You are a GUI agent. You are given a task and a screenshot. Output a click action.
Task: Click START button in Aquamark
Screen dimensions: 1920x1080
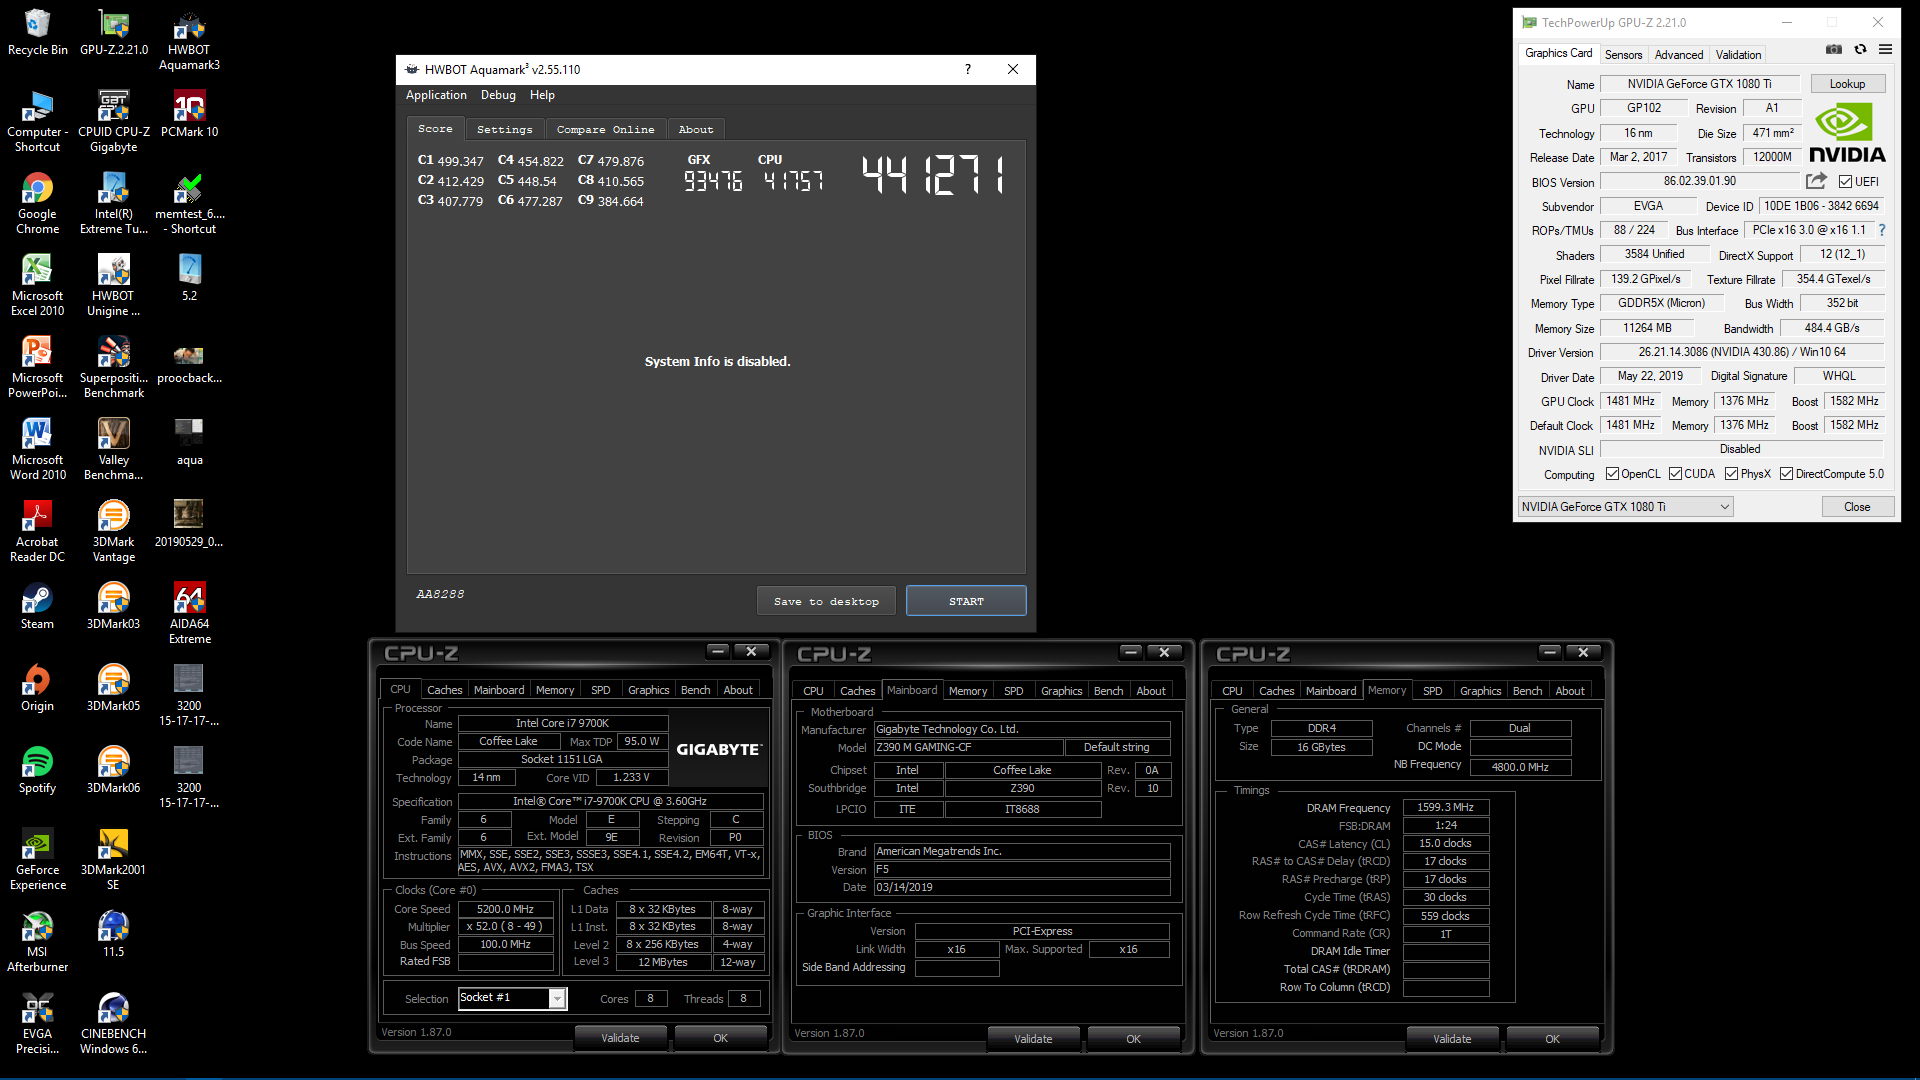(966, 601)
